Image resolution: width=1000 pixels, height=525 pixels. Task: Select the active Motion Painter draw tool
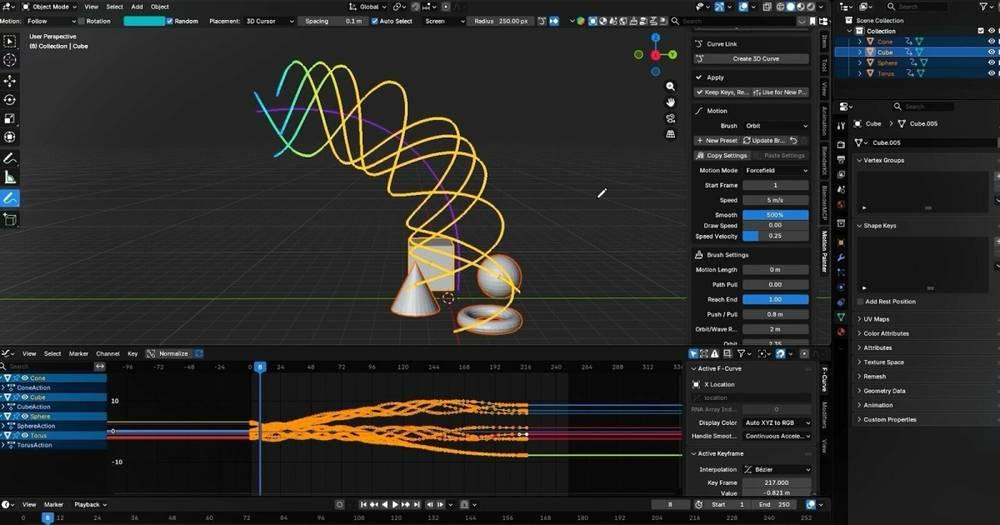tap(10, 198)
